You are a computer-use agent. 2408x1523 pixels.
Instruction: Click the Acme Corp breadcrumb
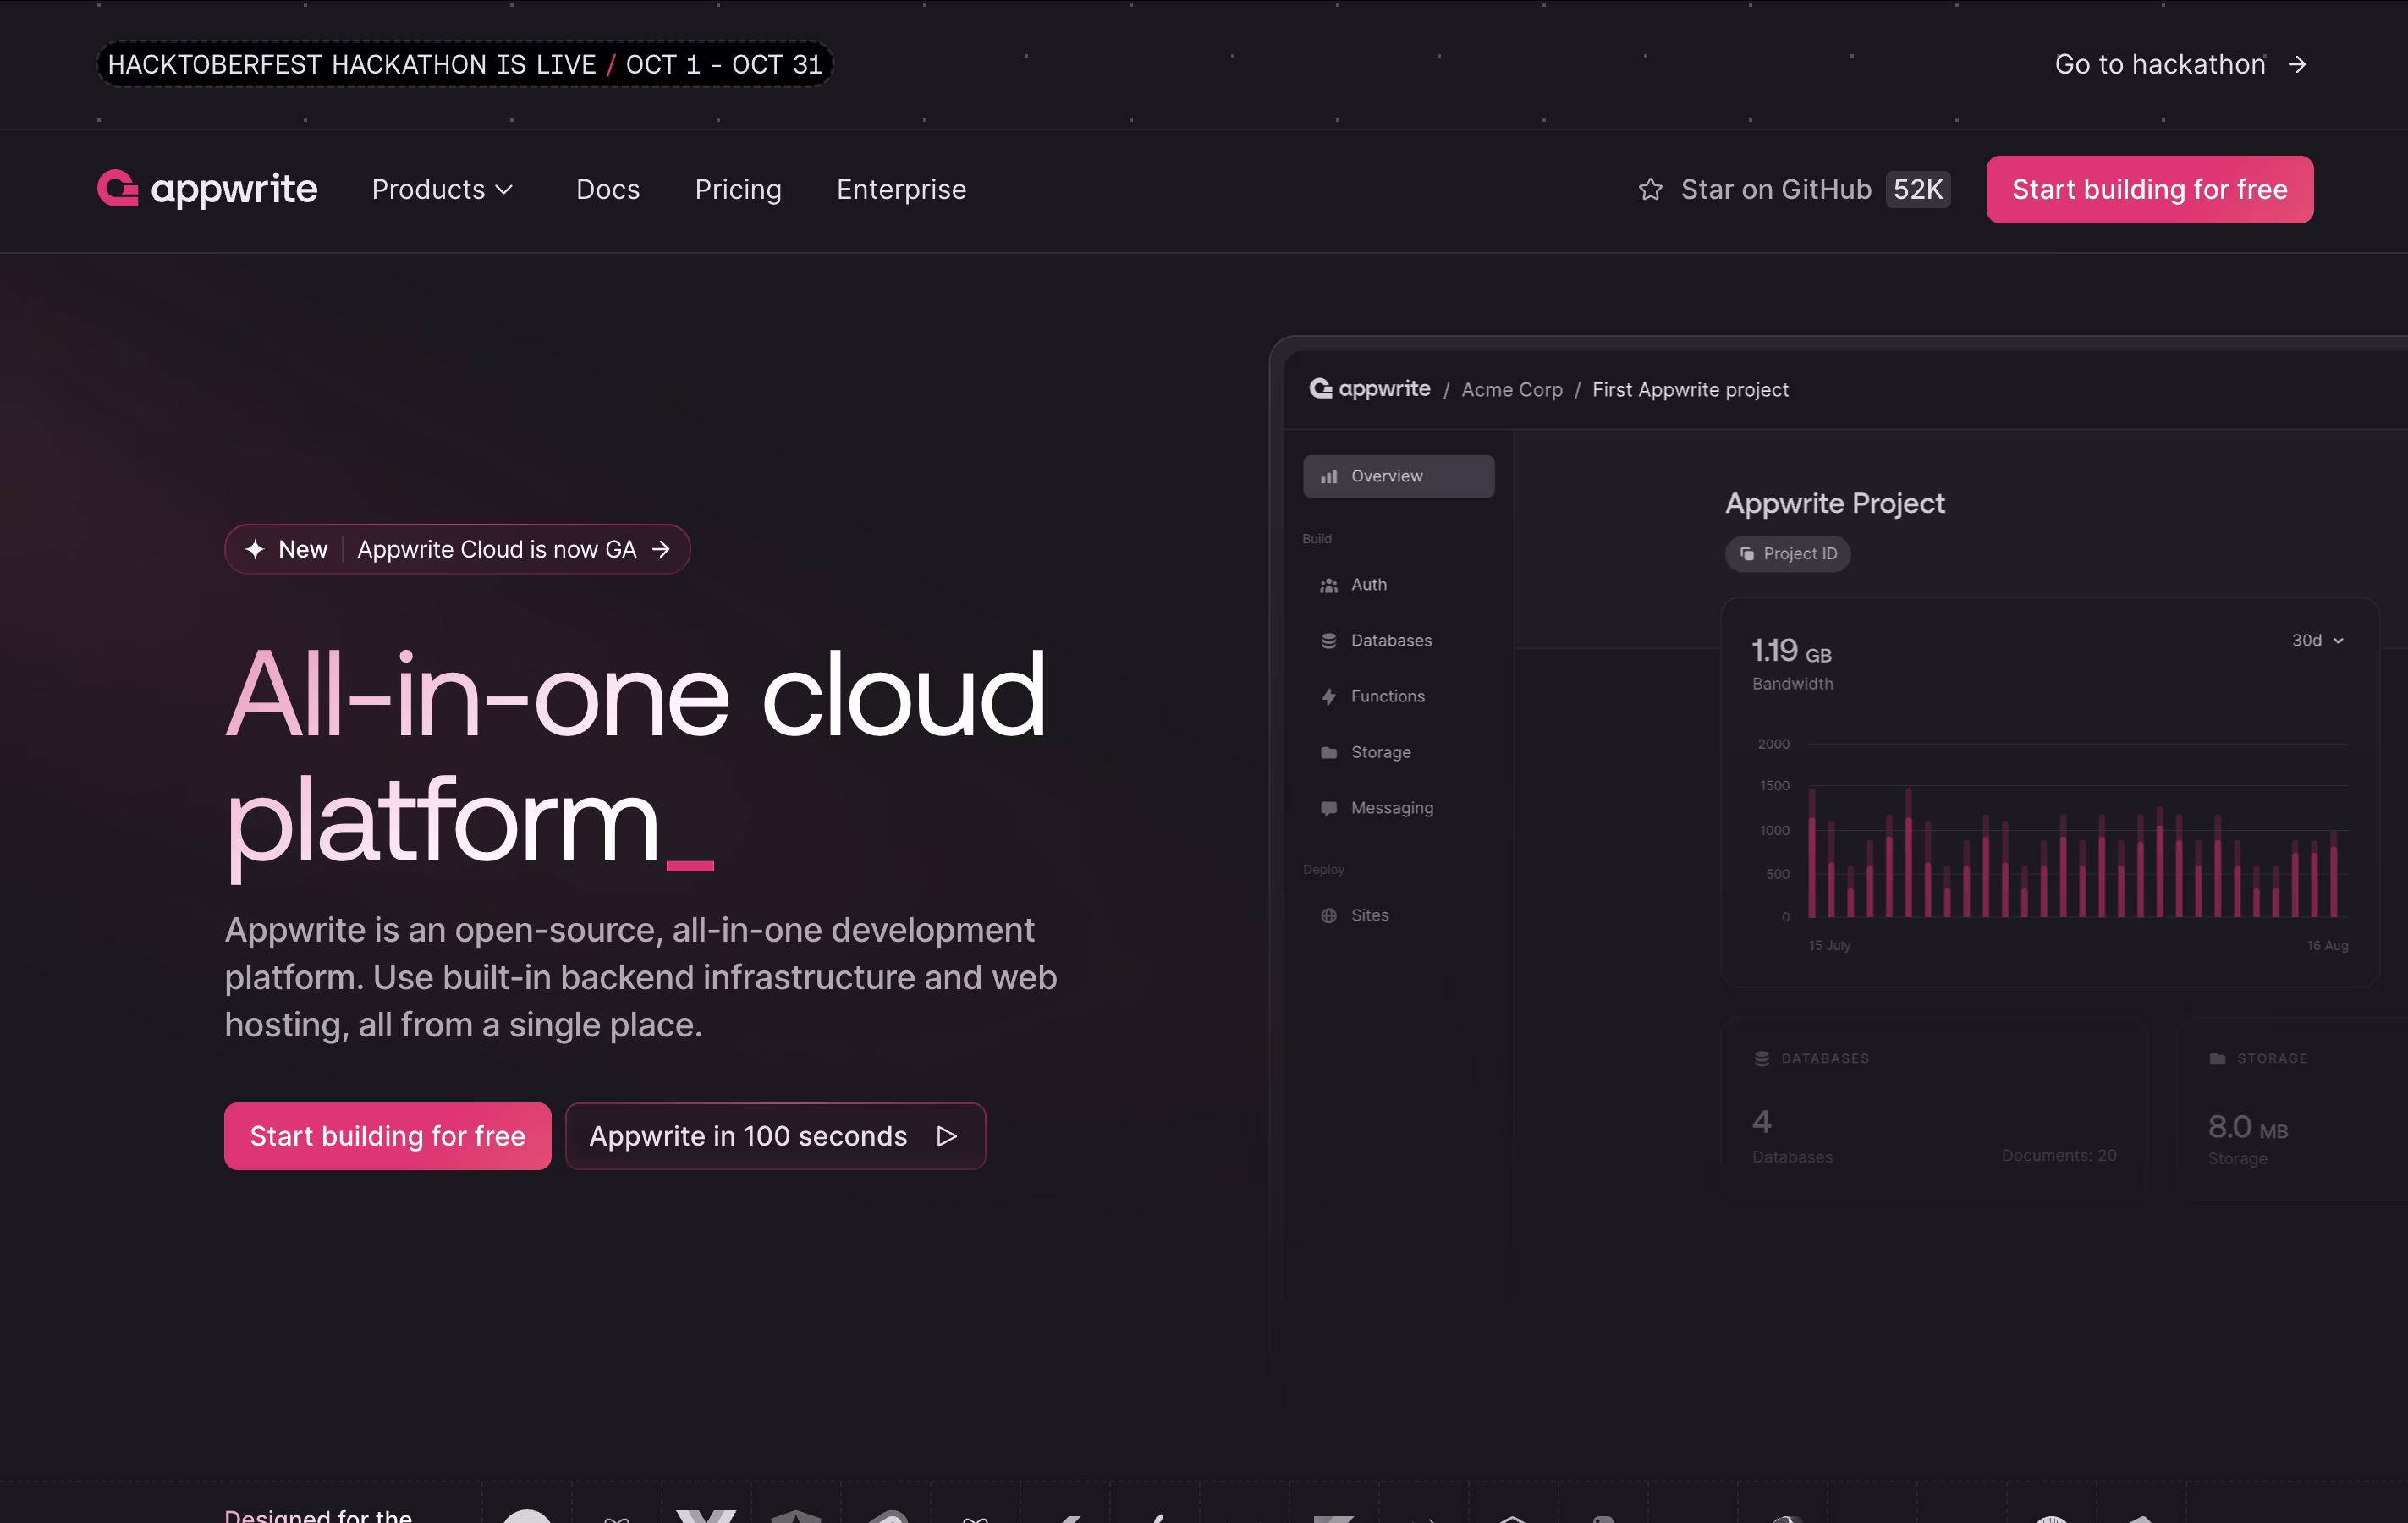(1512, 390)
